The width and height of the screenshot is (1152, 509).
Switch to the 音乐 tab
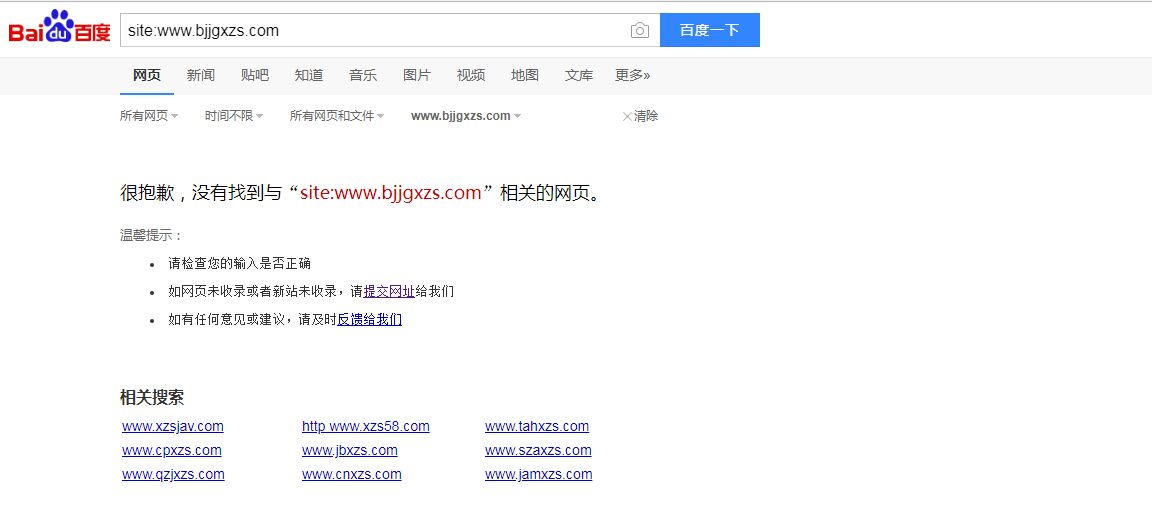(363, 75)
